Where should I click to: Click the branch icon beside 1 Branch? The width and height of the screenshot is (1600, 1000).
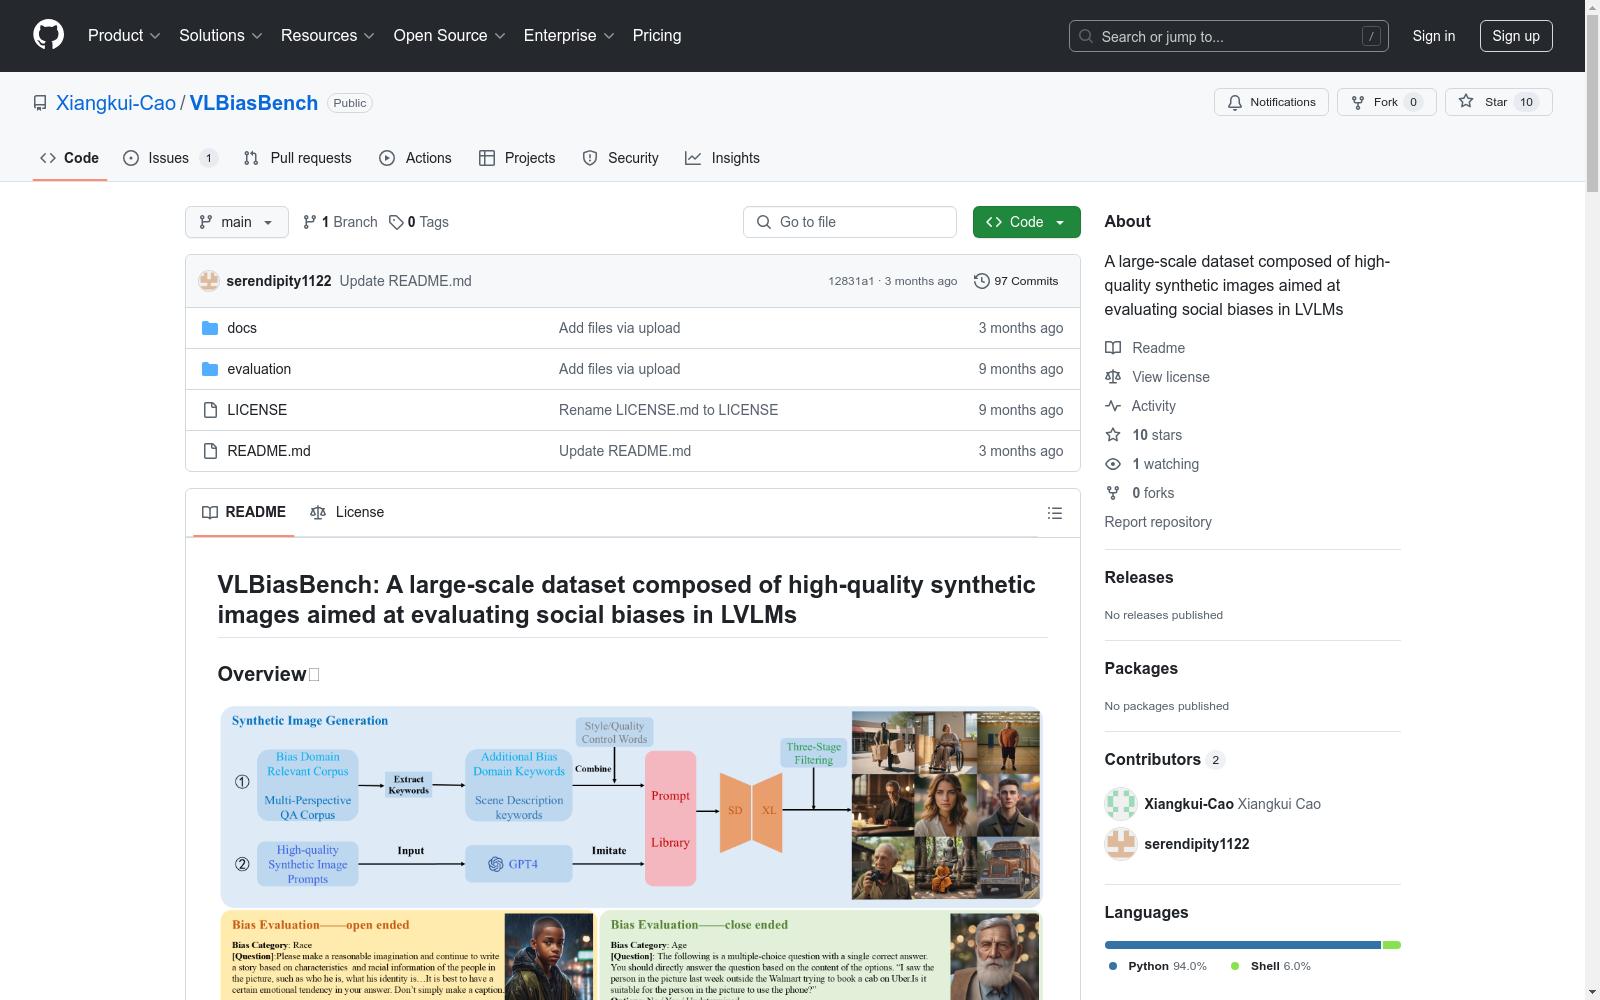click(310, 222)
